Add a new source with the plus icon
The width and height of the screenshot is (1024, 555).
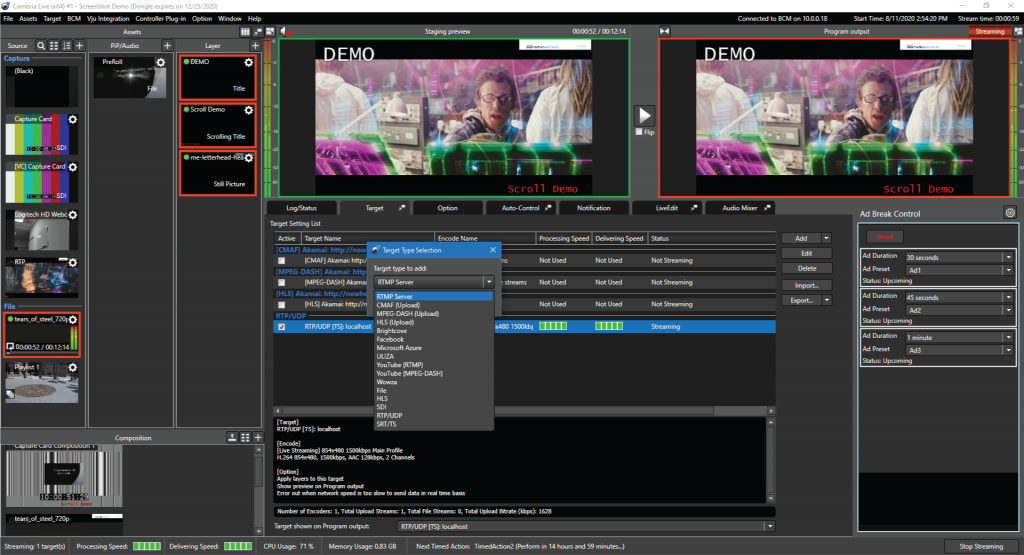[79, 46]
